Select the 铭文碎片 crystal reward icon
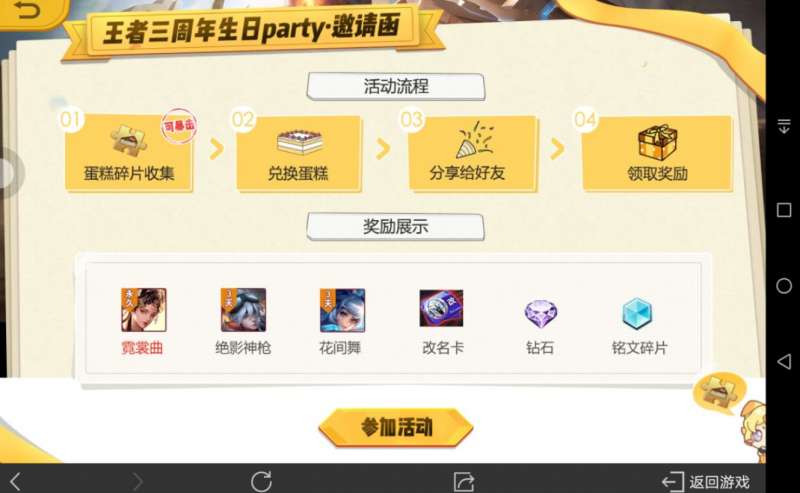 pyautogui.click(x=637, y=313)
